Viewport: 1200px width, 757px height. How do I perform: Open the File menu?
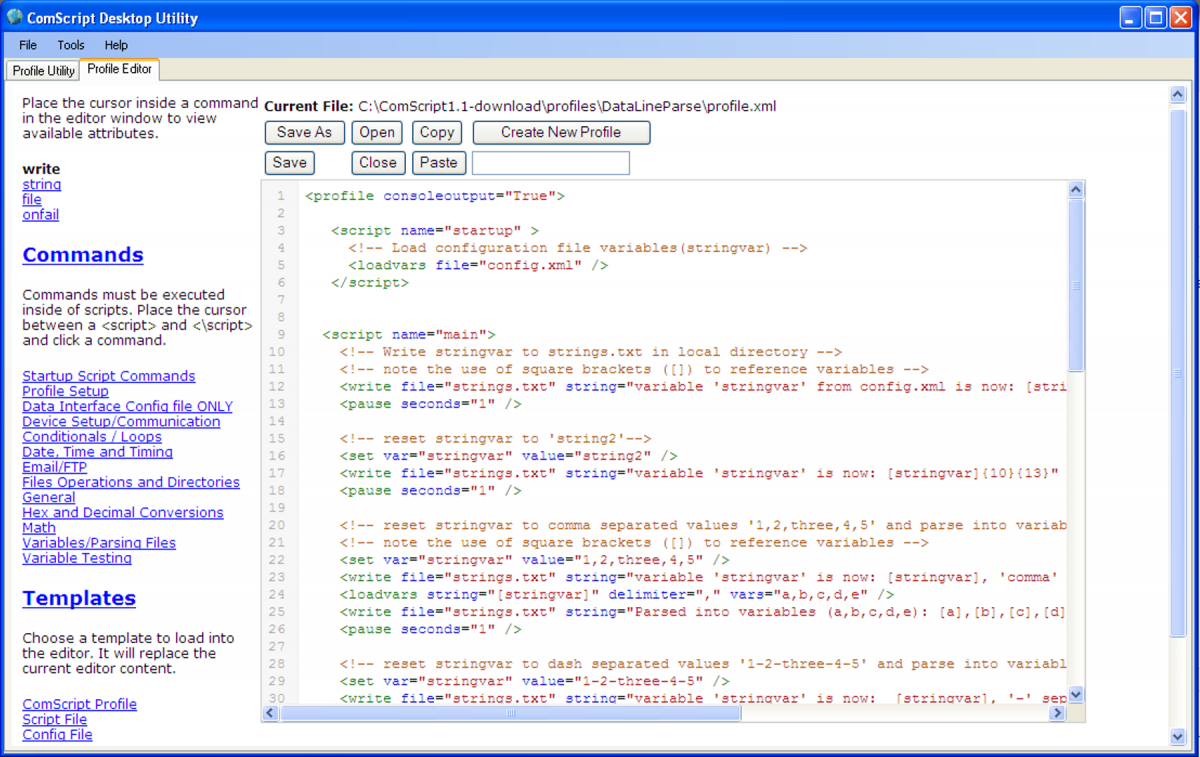[x=28, y=45]
